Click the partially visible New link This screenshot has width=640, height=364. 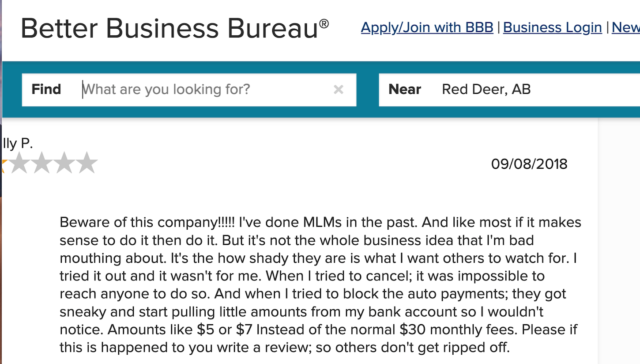626,27
